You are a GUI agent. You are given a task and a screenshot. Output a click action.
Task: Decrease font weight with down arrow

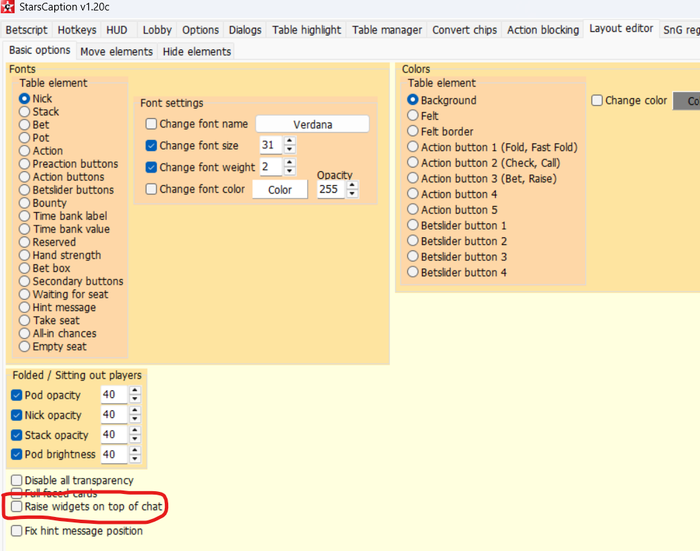(x=290, y=171)
